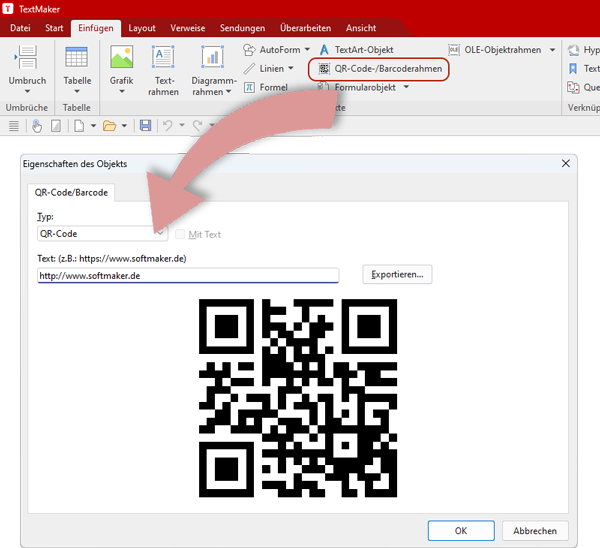600x548 pixels.
Task: Confirm dialog with OK button
Action: click(461, 531)
